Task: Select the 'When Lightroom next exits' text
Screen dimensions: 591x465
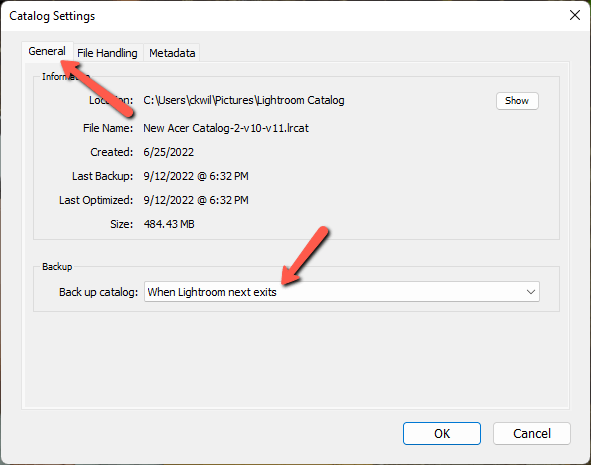Action: click(212, 292)
